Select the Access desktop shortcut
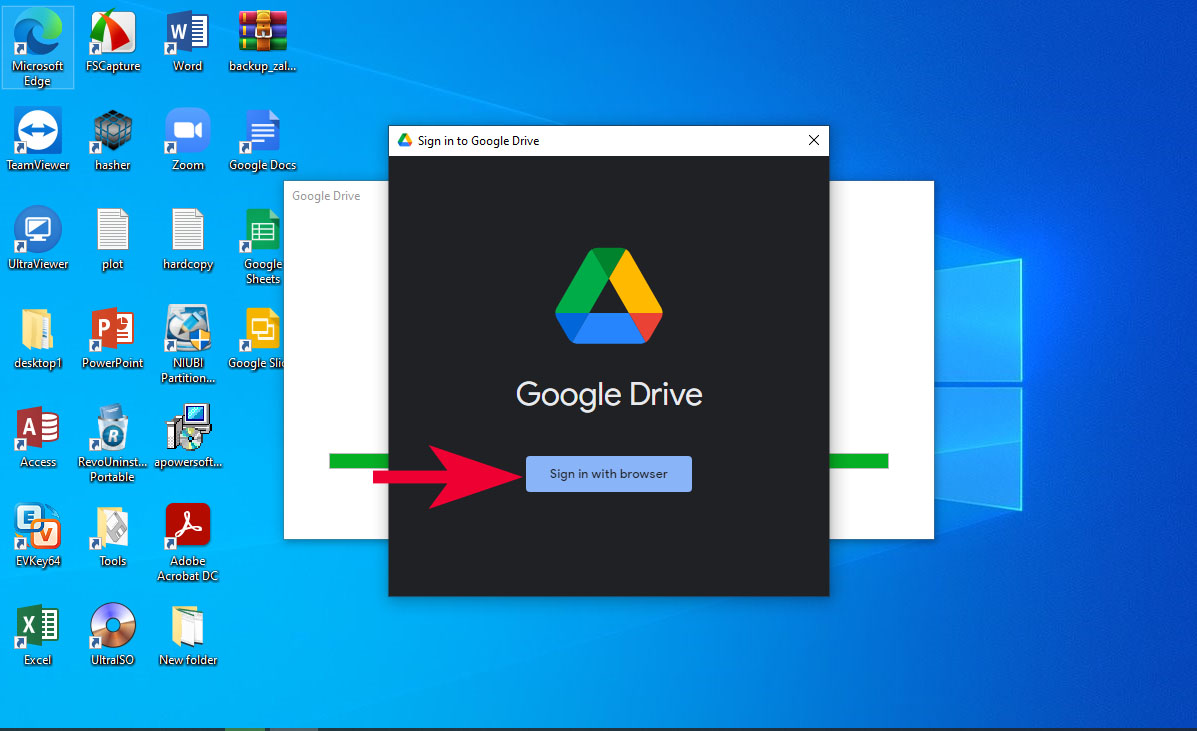This screenshot has width=1197, height=731. tap(37, 437)
